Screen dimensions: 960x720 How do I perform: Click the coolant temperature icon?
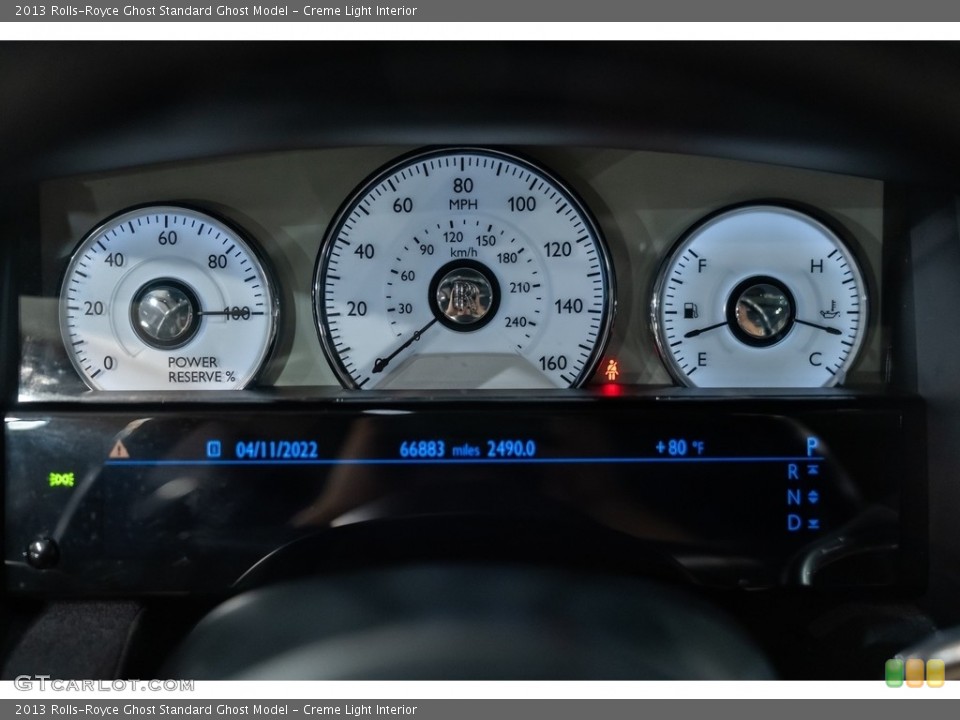point(828,309)
